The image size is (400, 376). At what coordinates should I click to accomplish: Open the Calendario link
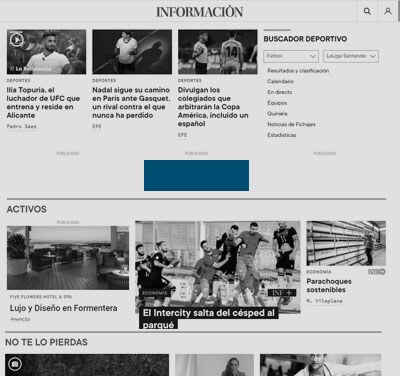point(280,81)
